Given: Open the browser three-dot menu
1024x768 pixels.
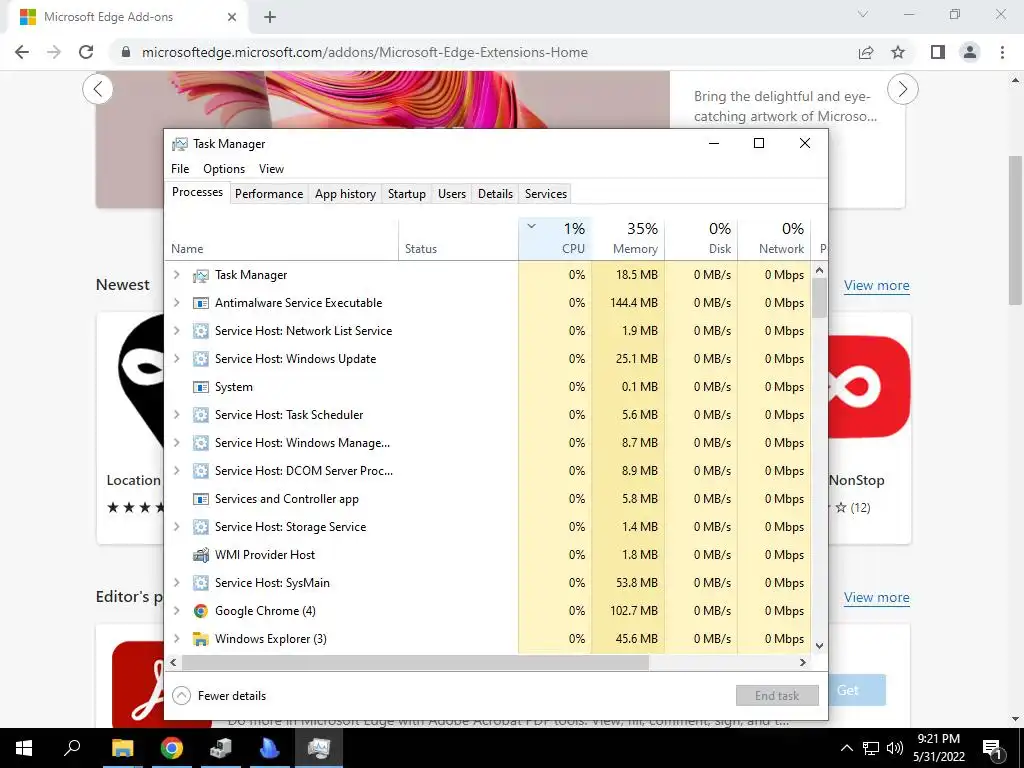Looking at the screenshot, I should point(1002,52).
